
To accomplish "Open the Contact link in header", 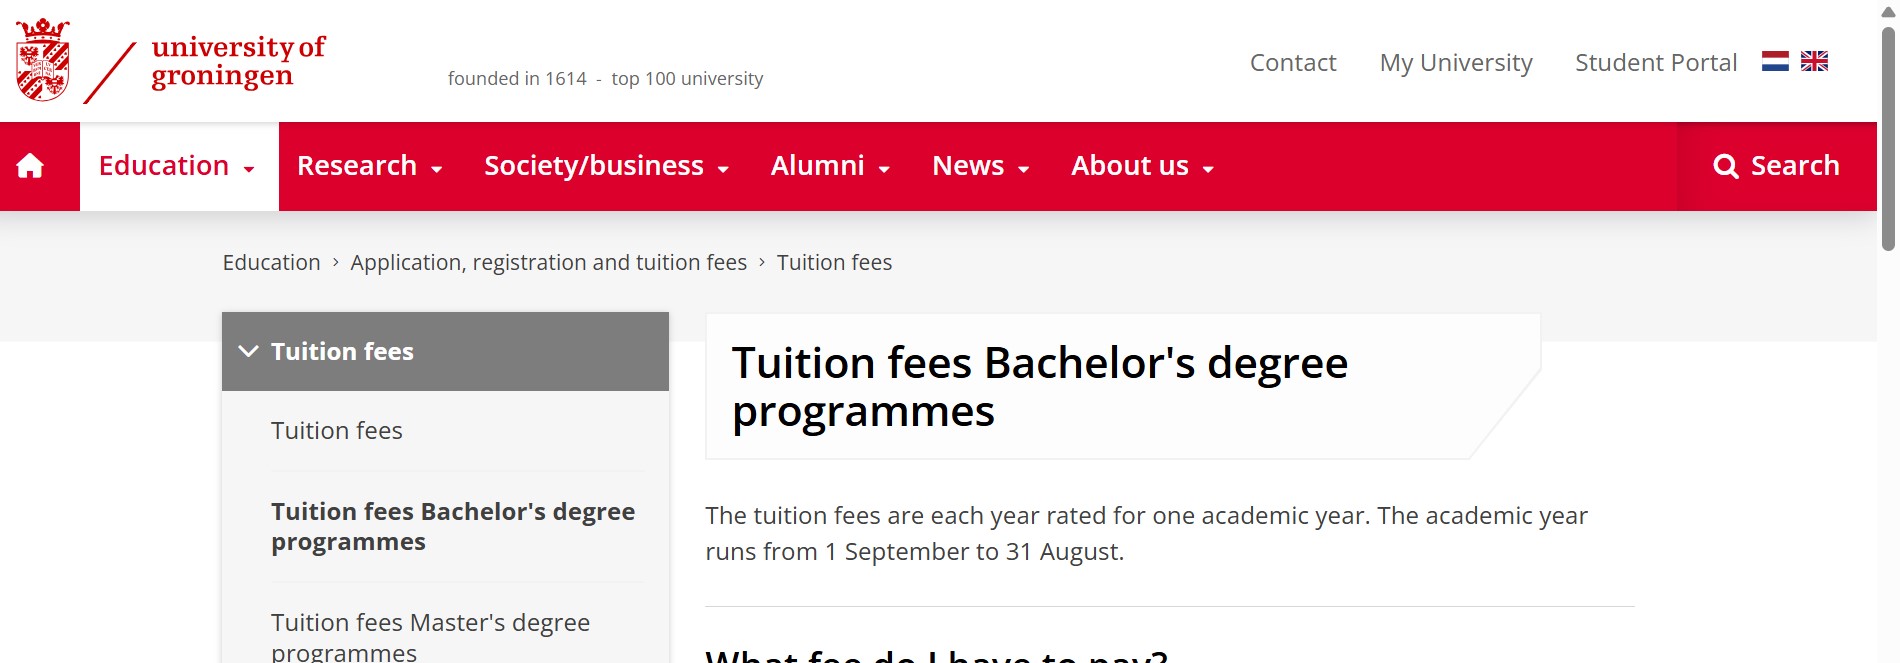I will 1293,63.
